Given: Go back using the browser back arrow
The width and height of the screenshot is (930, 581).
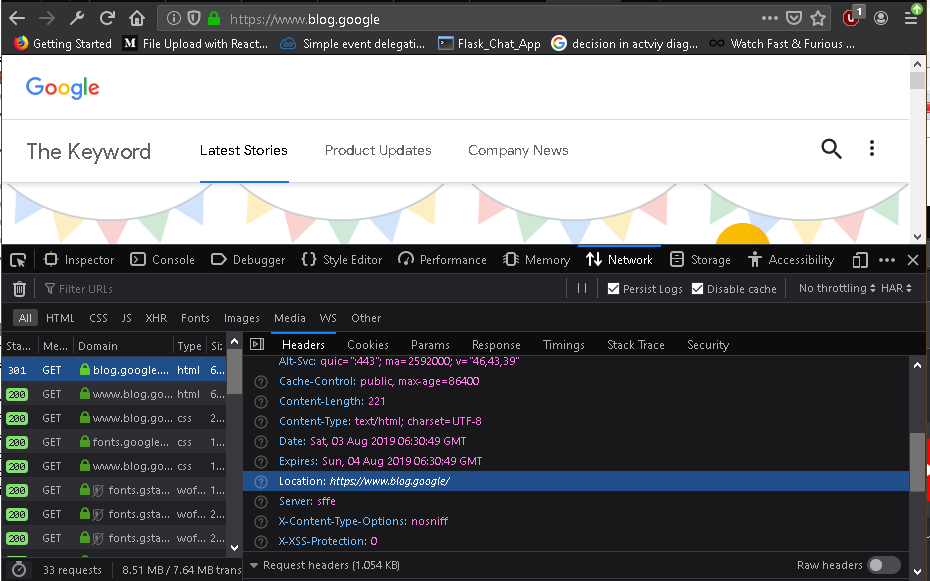Looking at the screenshot, I should click(x=17, y=18).
